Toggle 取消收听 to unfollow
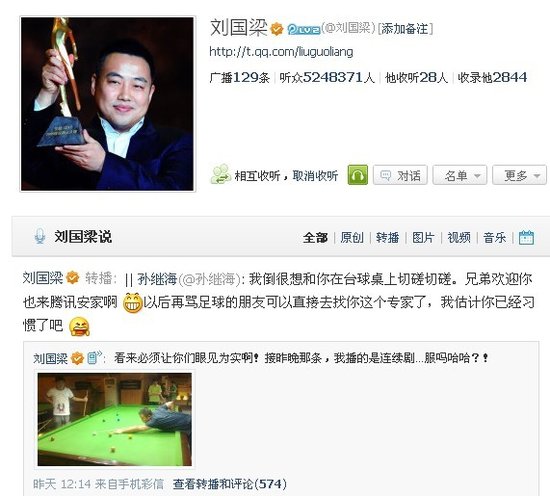 coord(315,176)
